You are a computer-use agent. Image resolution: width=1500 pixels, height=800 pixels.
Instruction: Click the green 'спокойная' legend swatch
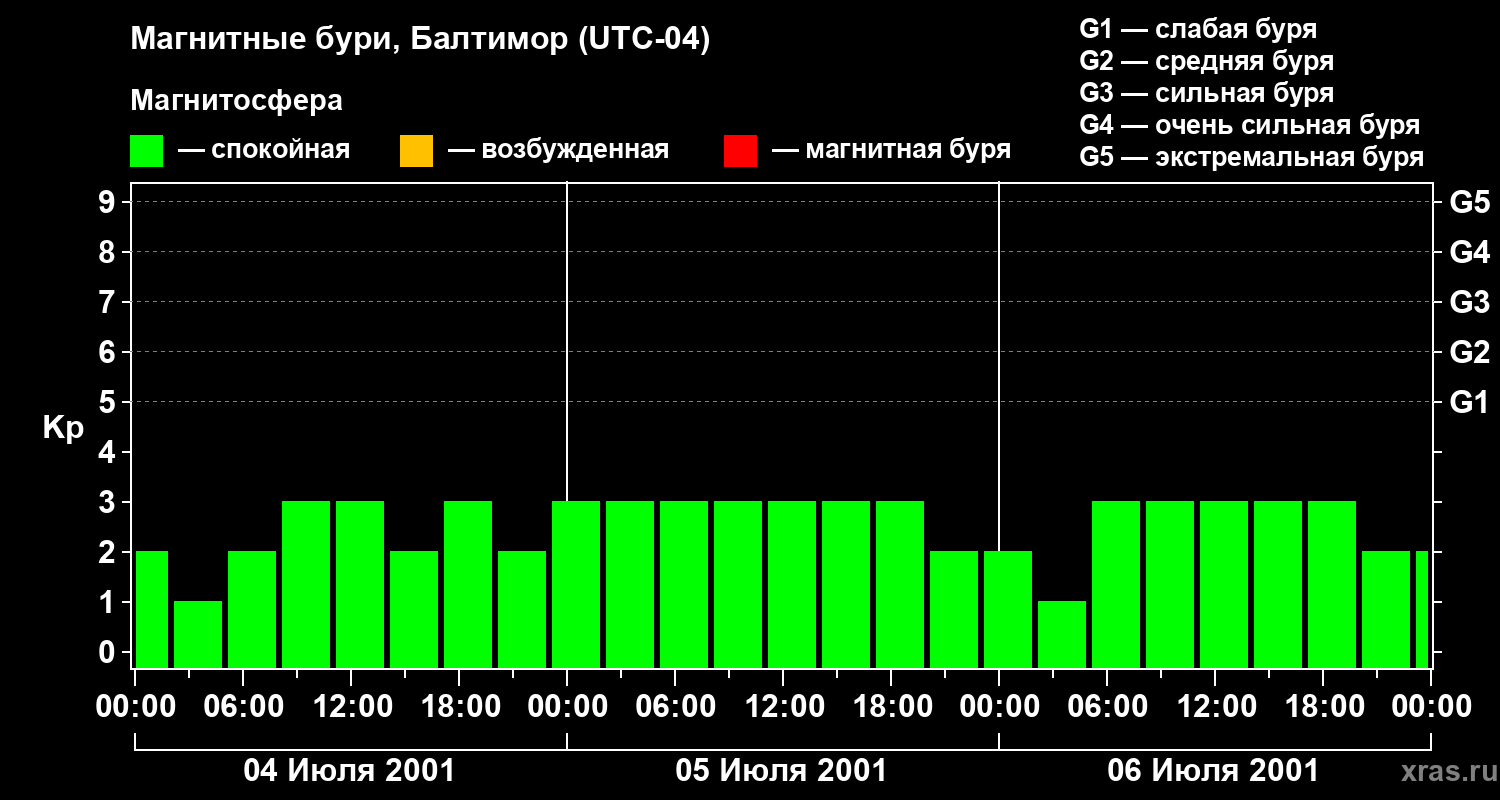pyautogui.click(x=147, y=151)
